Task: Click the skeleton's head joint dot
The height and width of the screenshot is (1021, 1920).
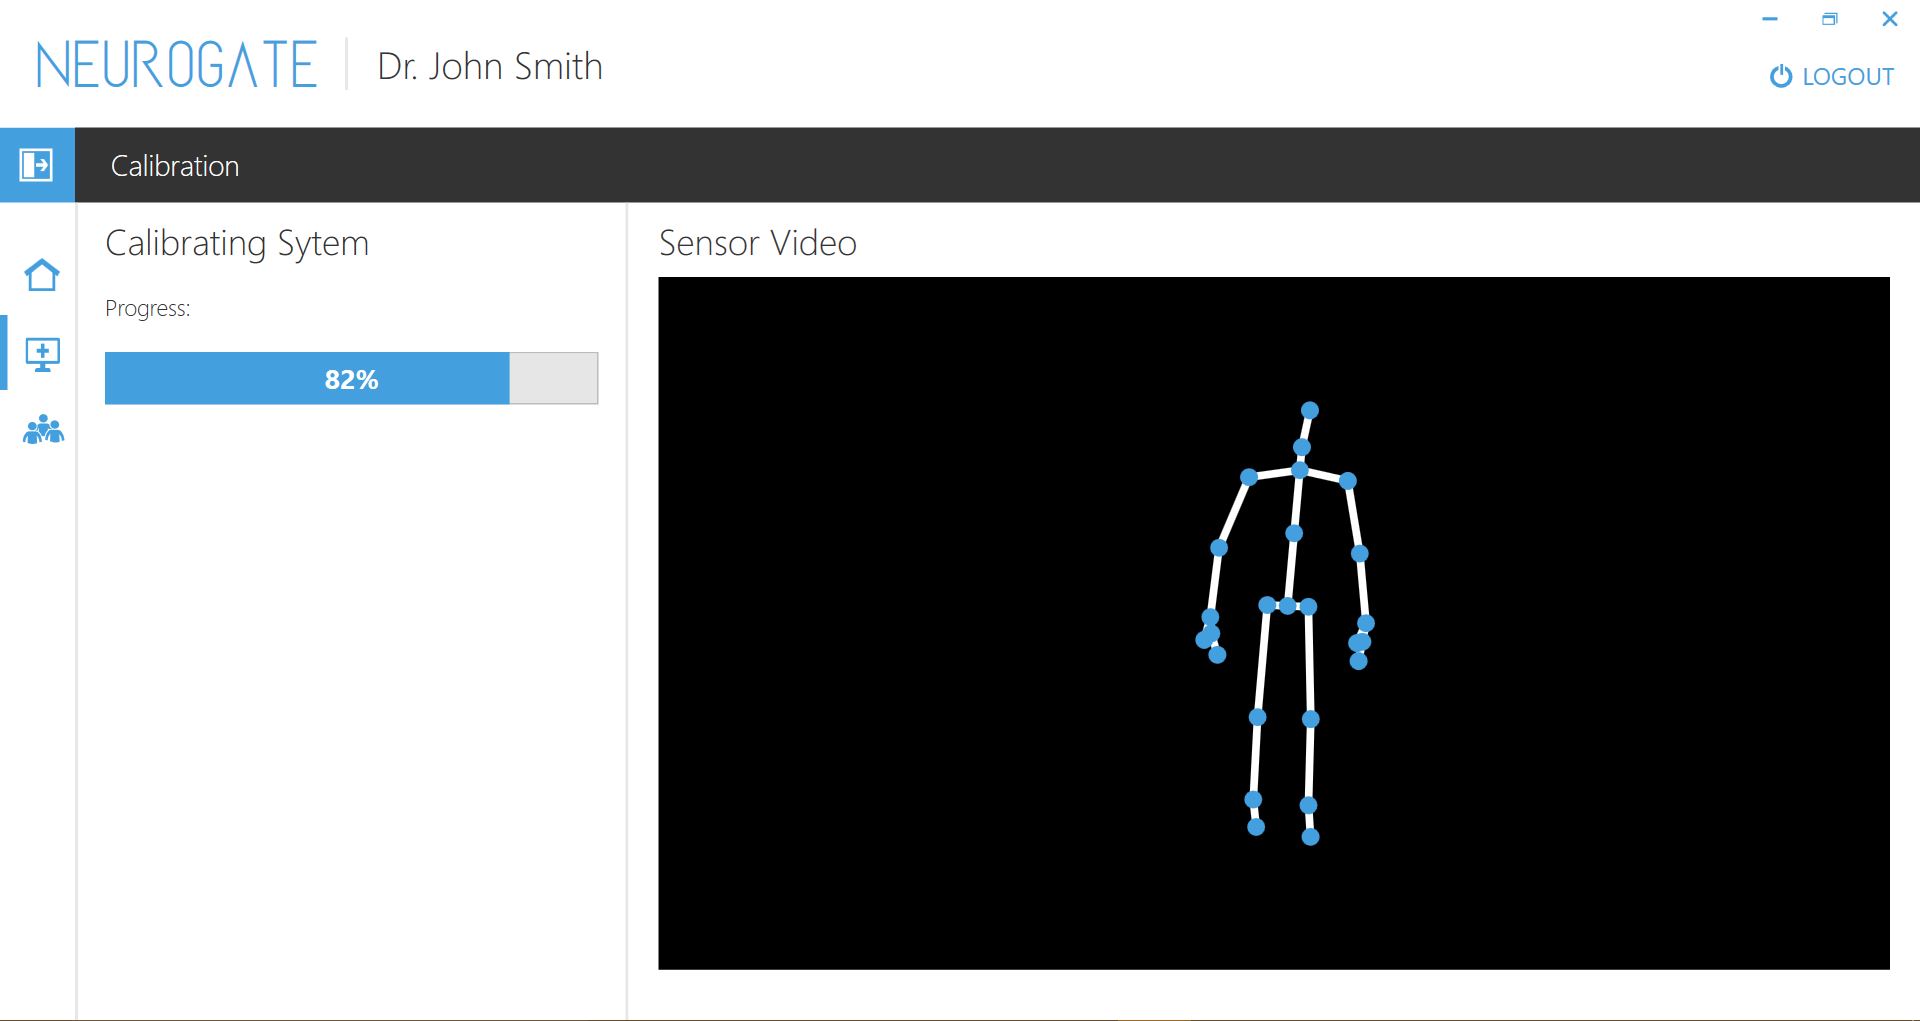Action: pos(1310,410)
